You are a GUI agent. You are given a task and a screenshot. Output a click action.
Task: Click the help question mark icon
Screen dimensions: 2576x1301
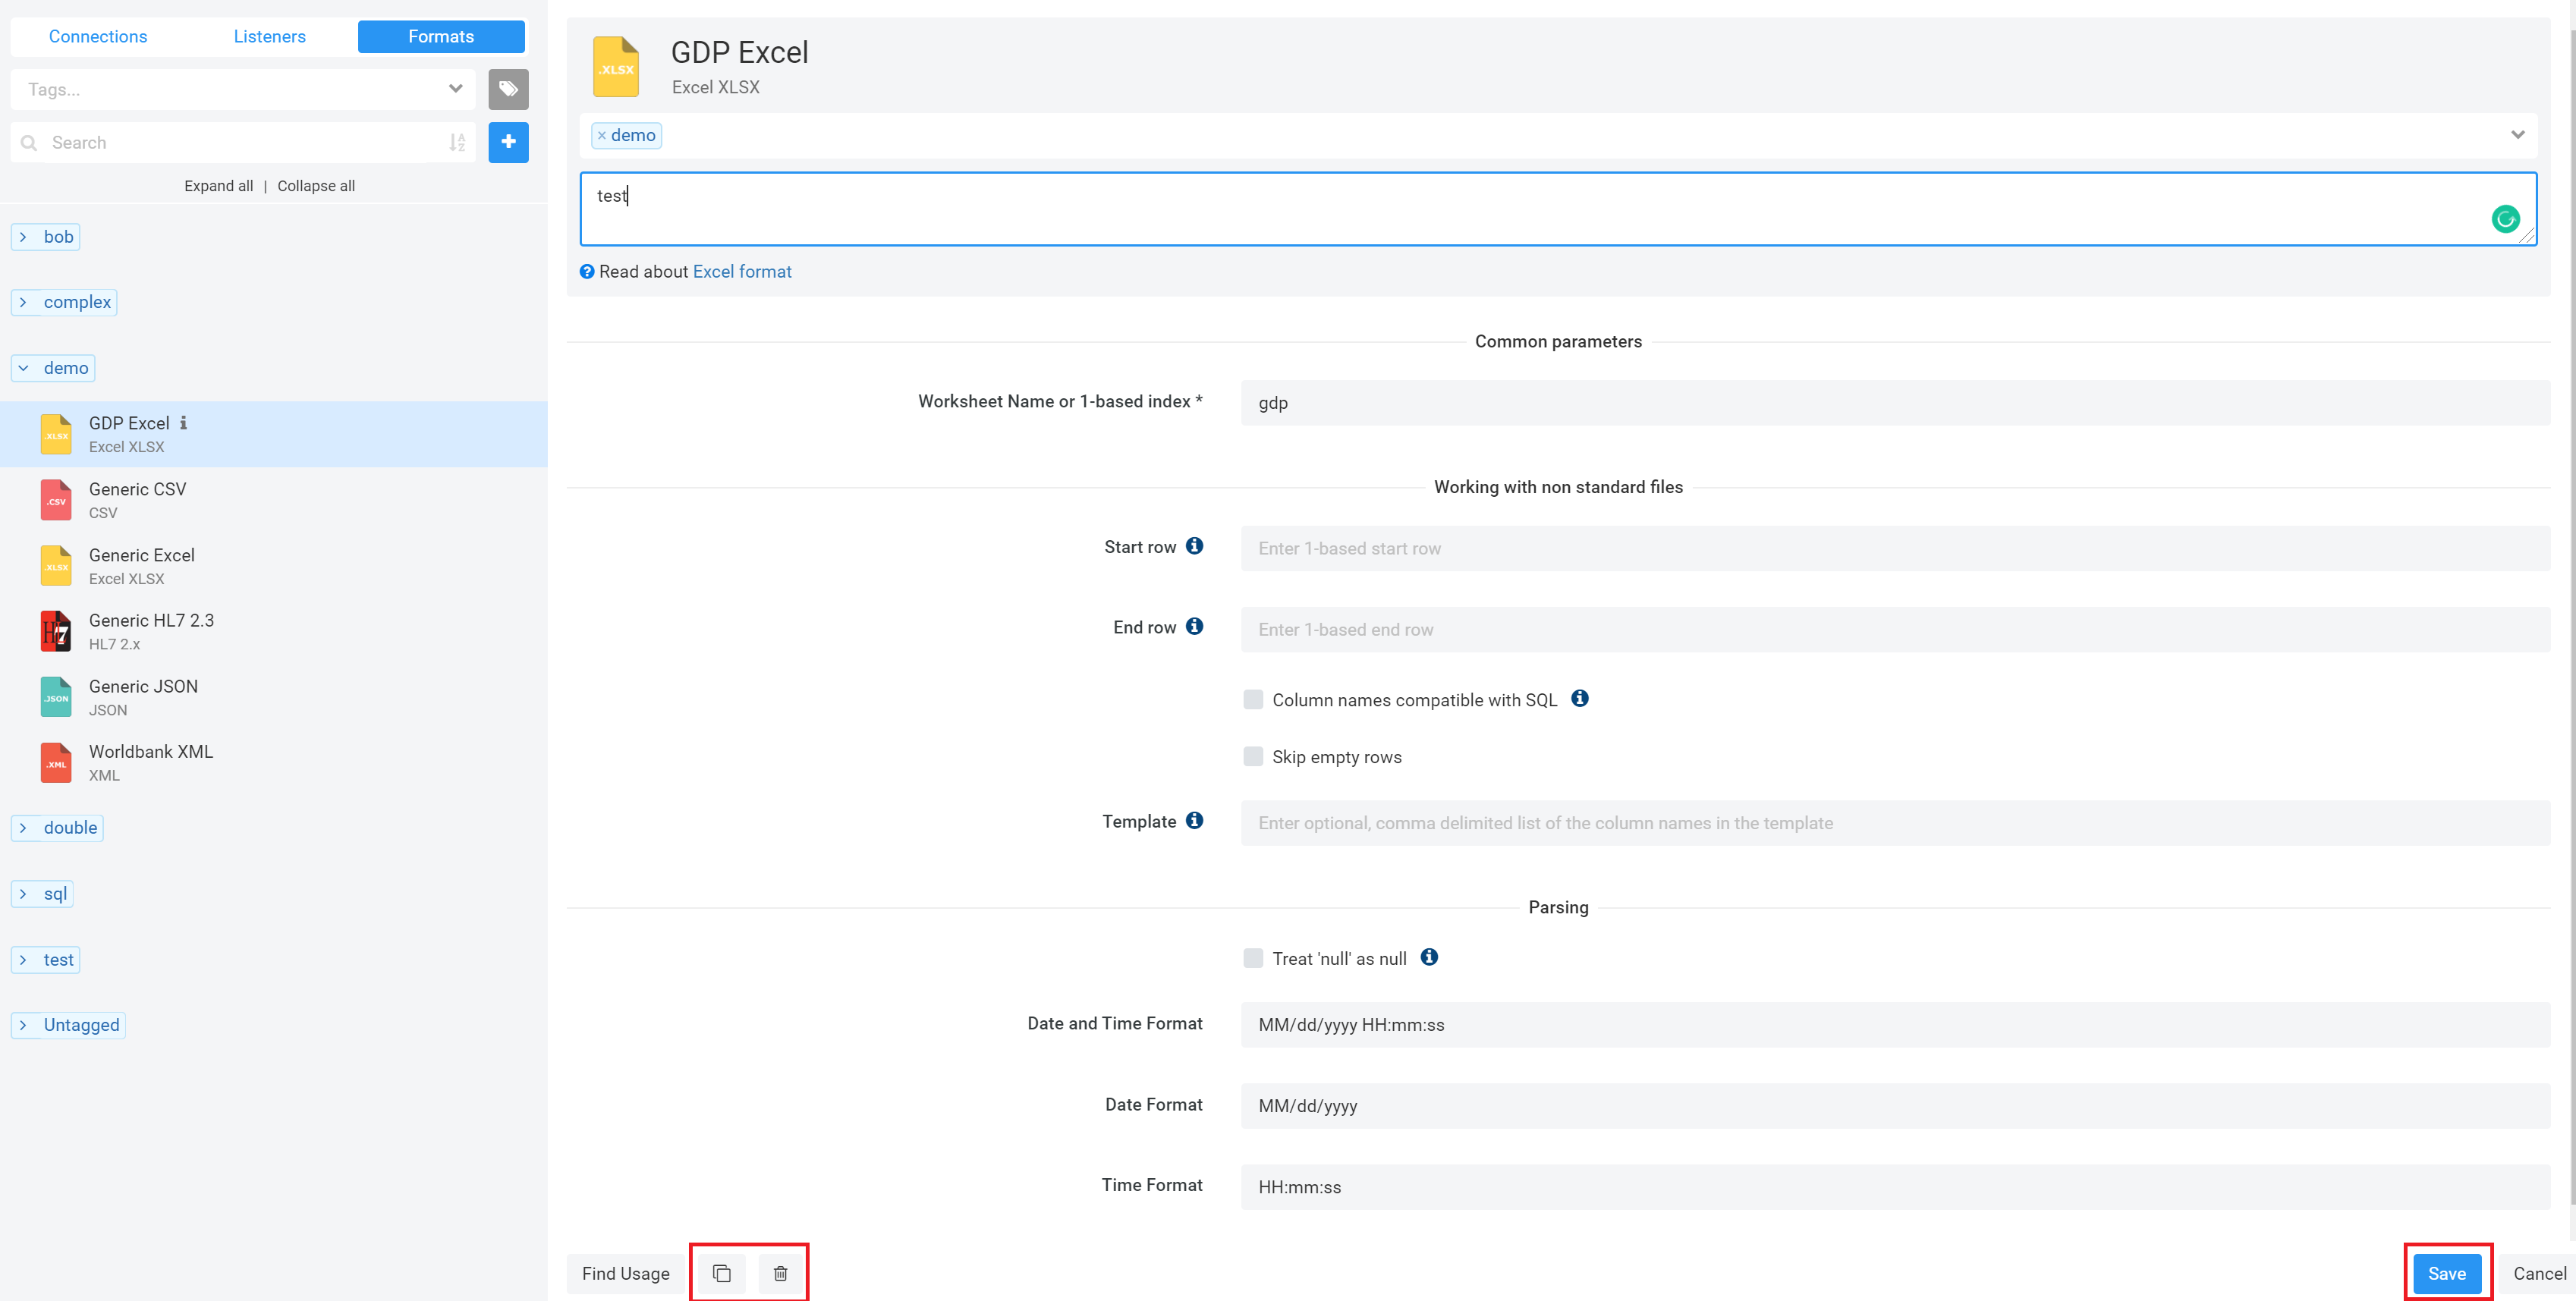[x=587, y=272]
